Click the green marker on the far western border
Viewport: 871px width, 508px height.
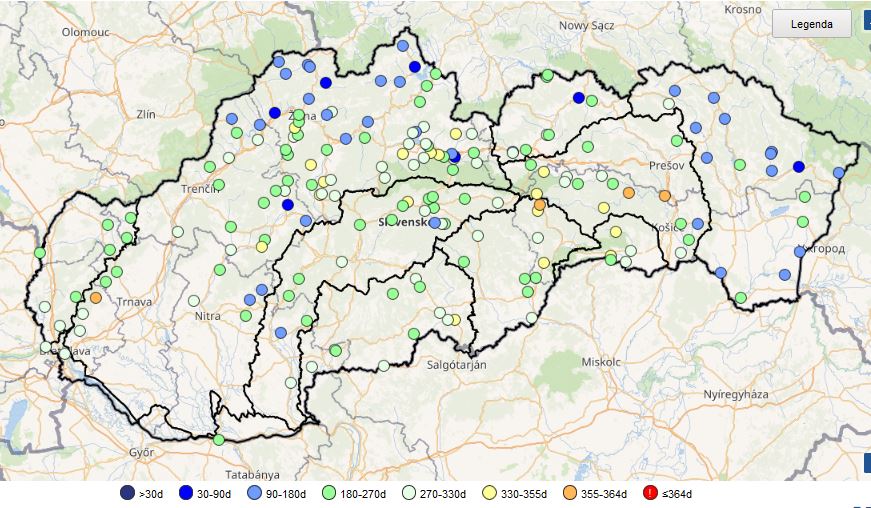tap(40, 253)
